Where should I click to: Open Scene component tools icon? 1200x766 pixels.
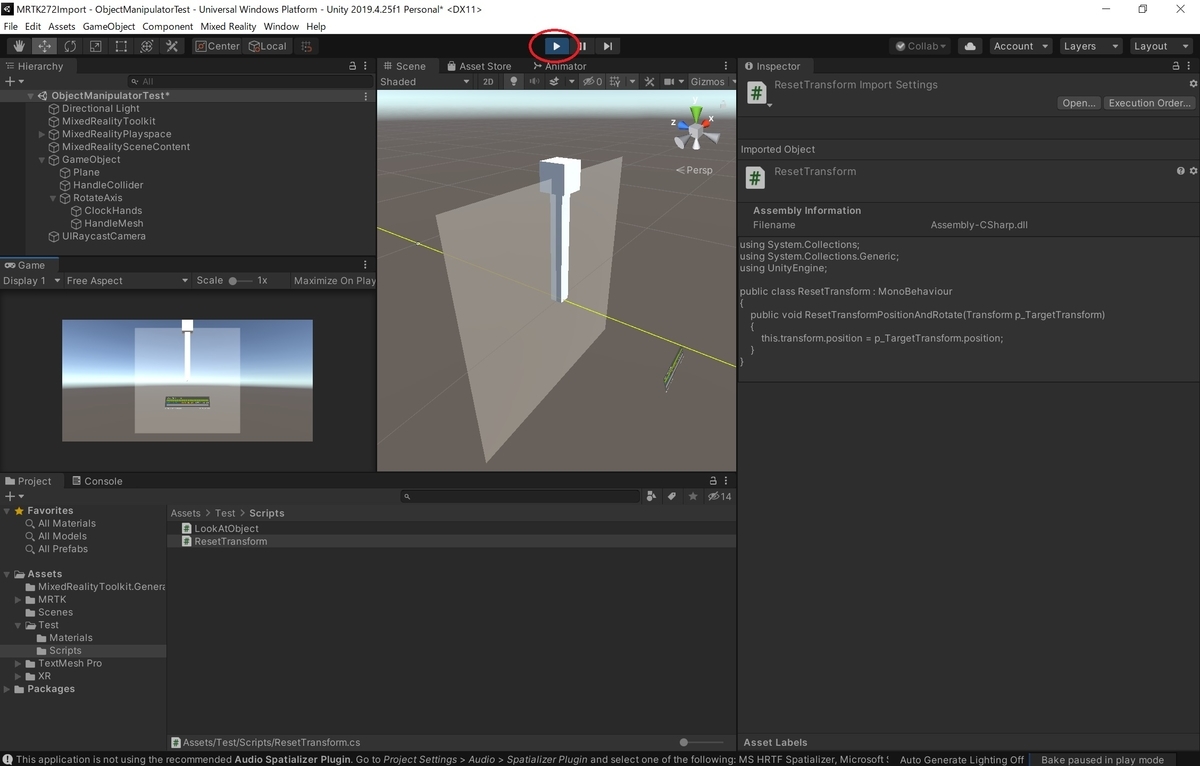coord(649,82)
